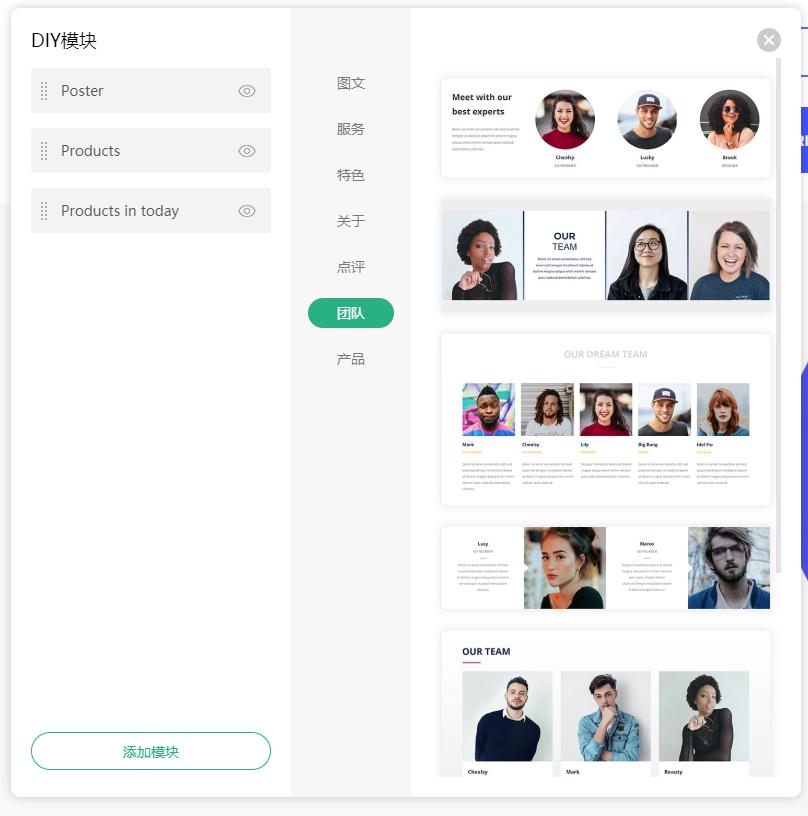Click the drag handle of Poster module
Viewport: 808px width, 816px height.
click(x=44, y=91)
